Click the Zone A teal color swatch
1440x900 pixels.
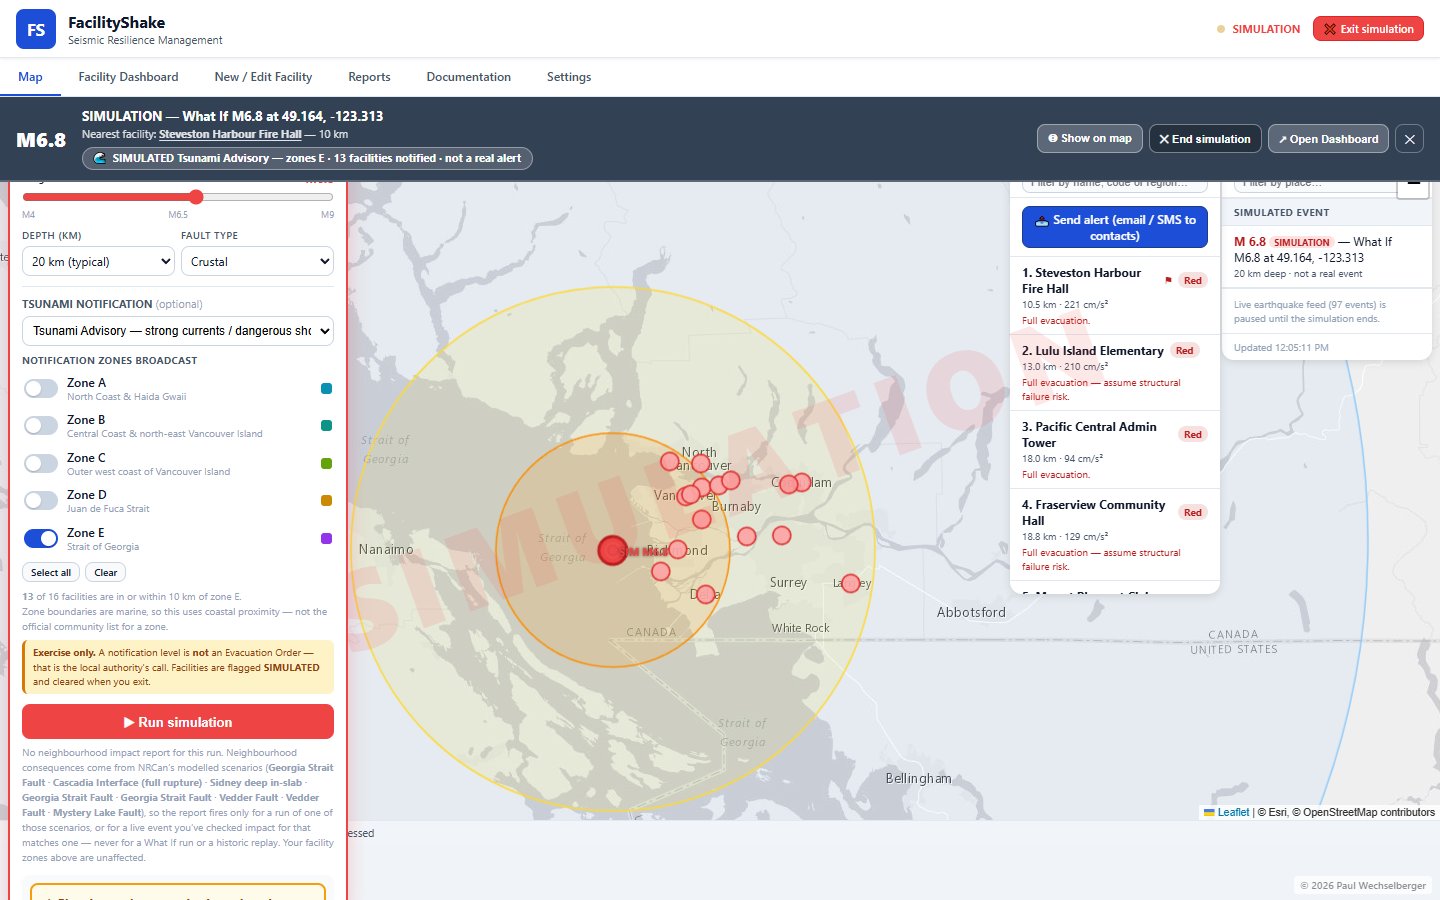click(326, 389)
